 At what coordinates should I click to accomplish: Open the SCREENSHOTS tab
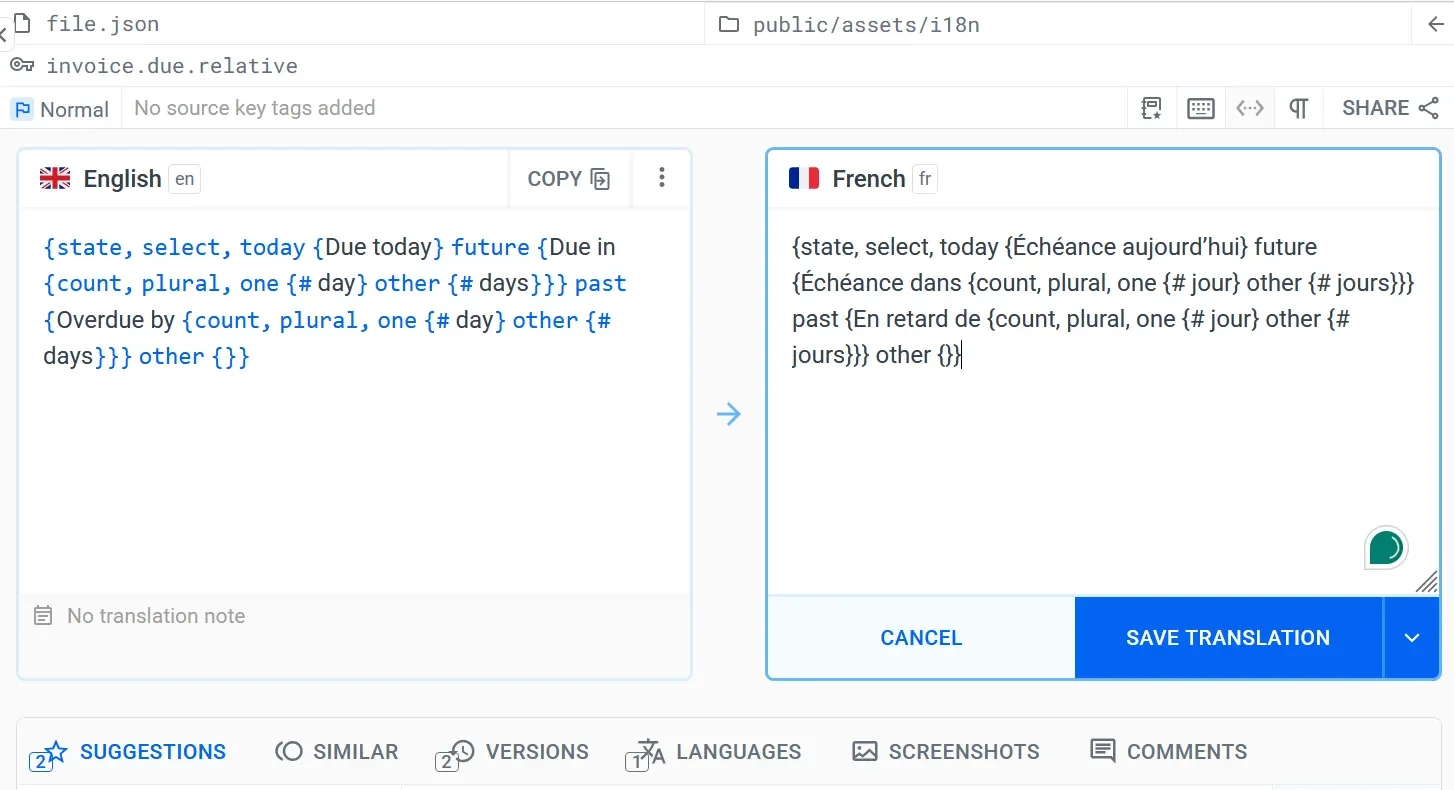(946, 752)
